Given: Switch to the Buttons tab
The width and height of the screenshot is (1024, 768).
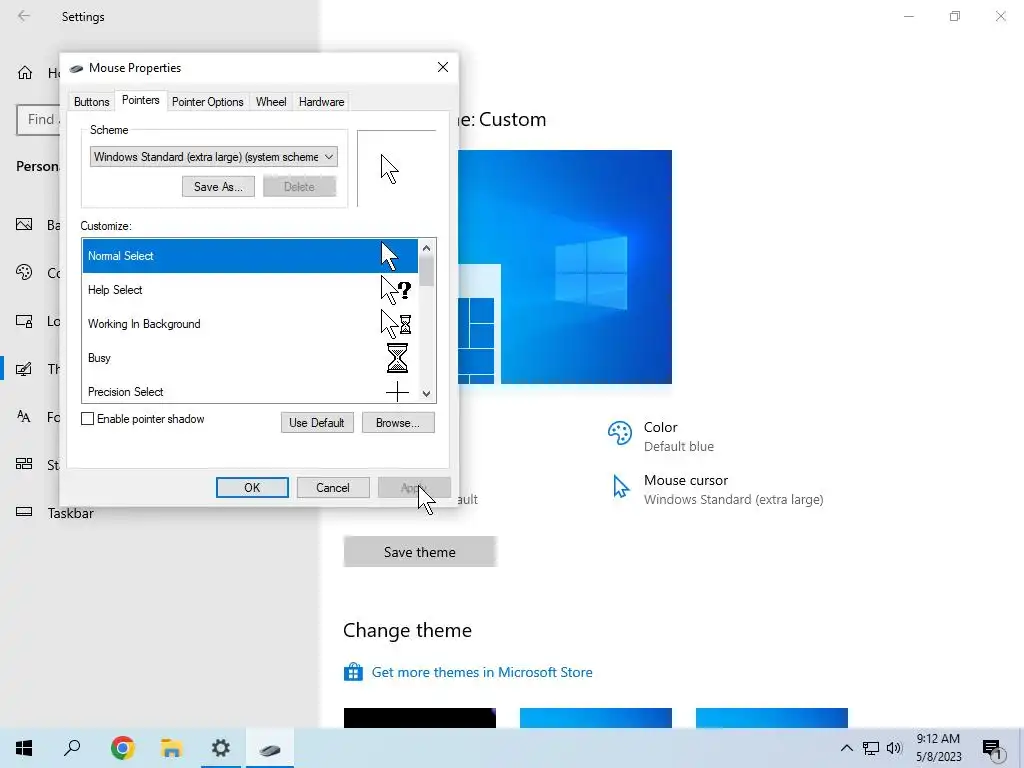Looking at the screenshot, I should [91, 102].
